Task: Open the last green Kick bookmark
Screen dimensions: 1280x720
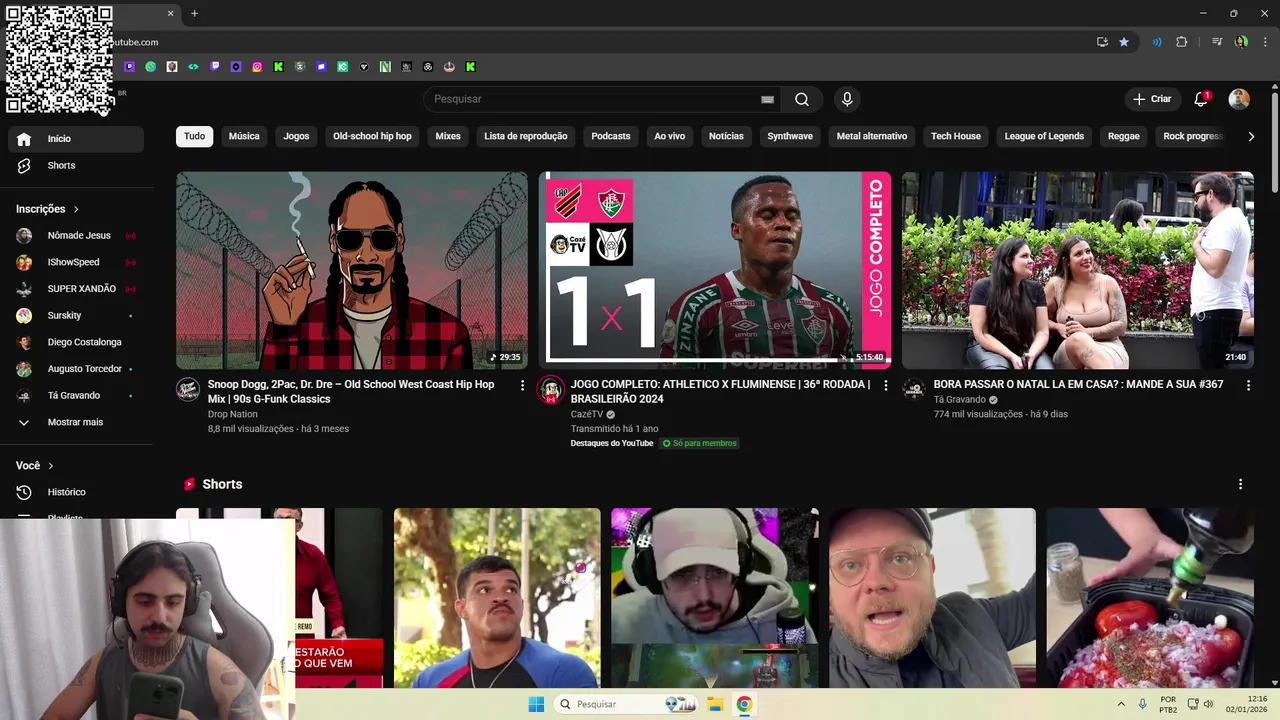Action: (x=470, y=67)
